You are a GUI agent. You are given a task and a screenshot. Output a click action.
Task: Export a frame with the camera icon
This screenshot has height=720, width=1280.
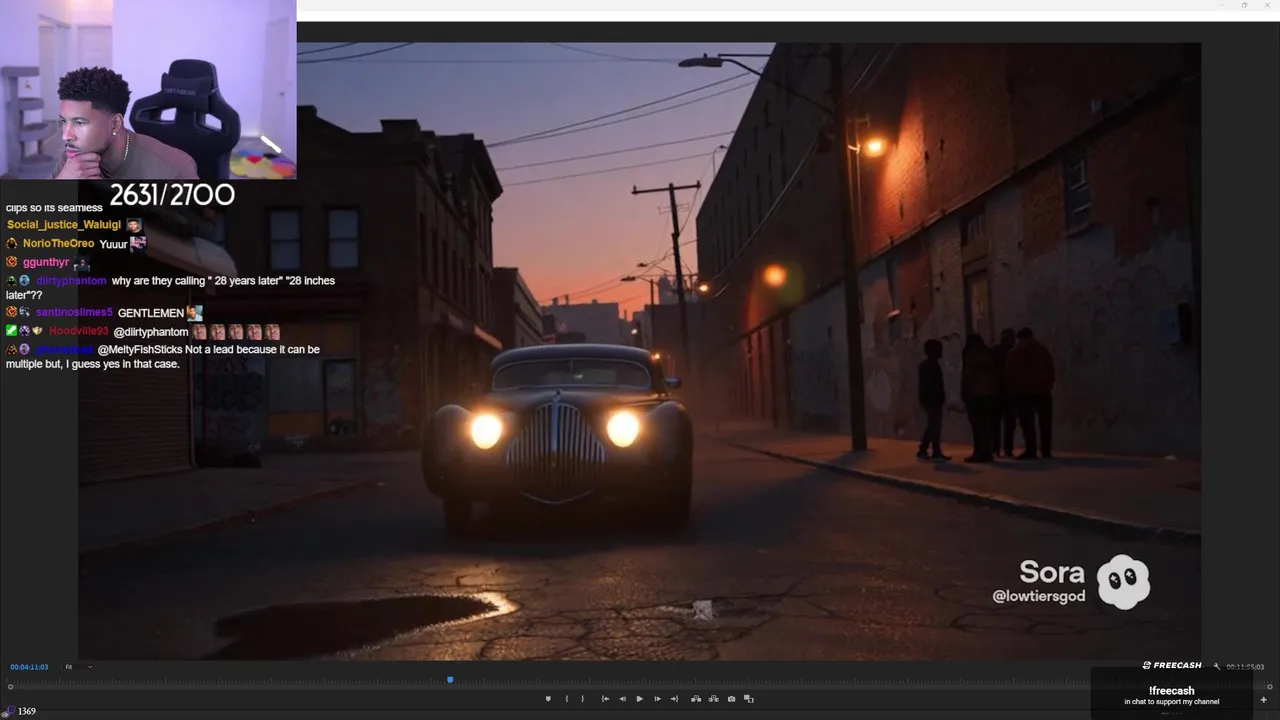point(732,699)
